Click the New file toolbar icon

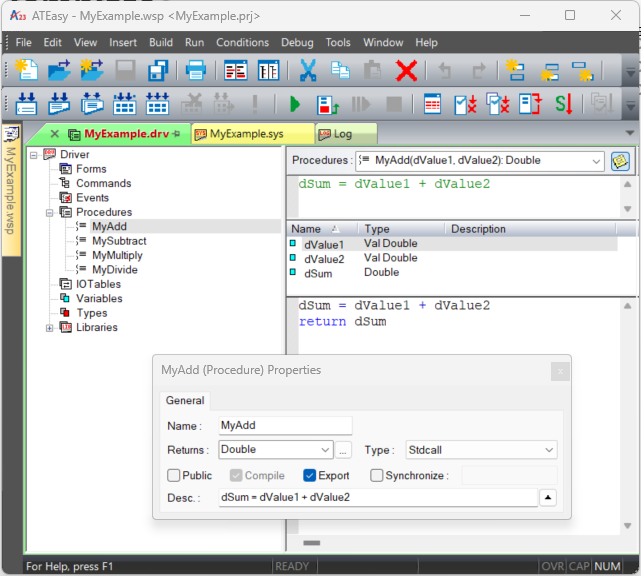click(27, 70)
